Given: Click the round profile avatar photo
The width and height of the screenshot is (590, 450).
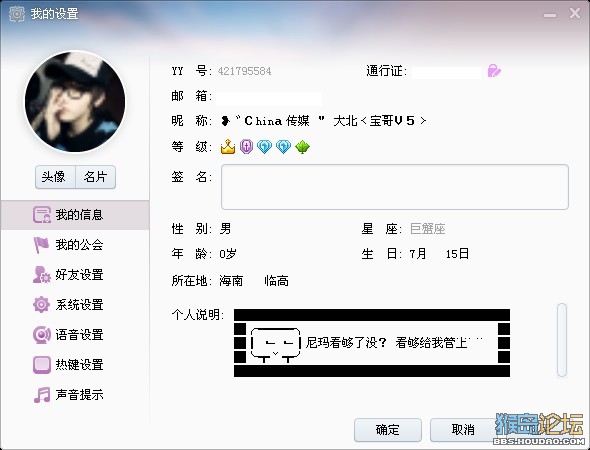Looking at the screenshot, I should click(x=75, y=102).
